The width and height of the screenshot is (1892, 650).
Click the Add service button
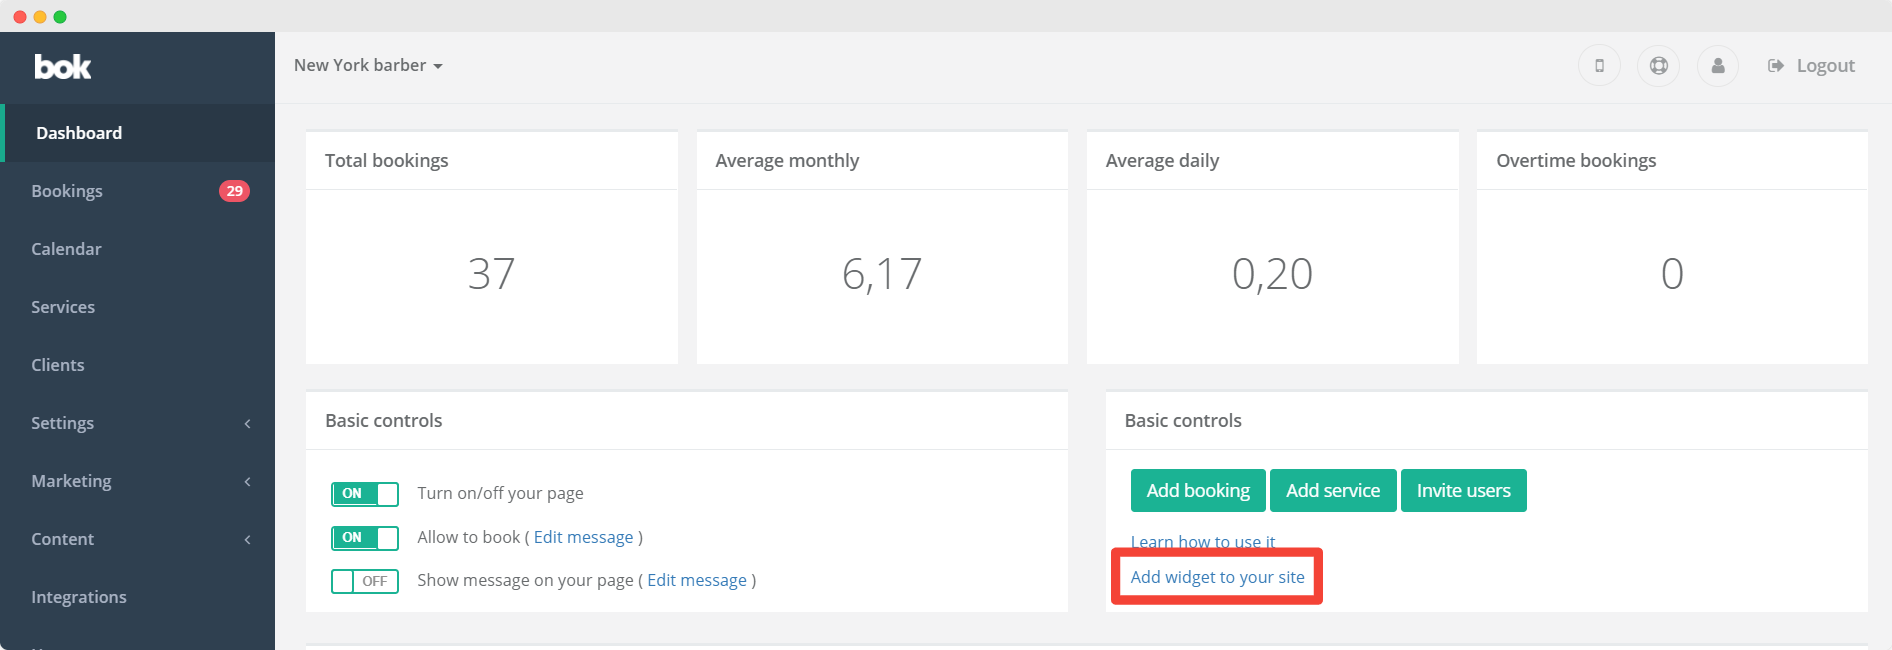tap(1333, 491)
